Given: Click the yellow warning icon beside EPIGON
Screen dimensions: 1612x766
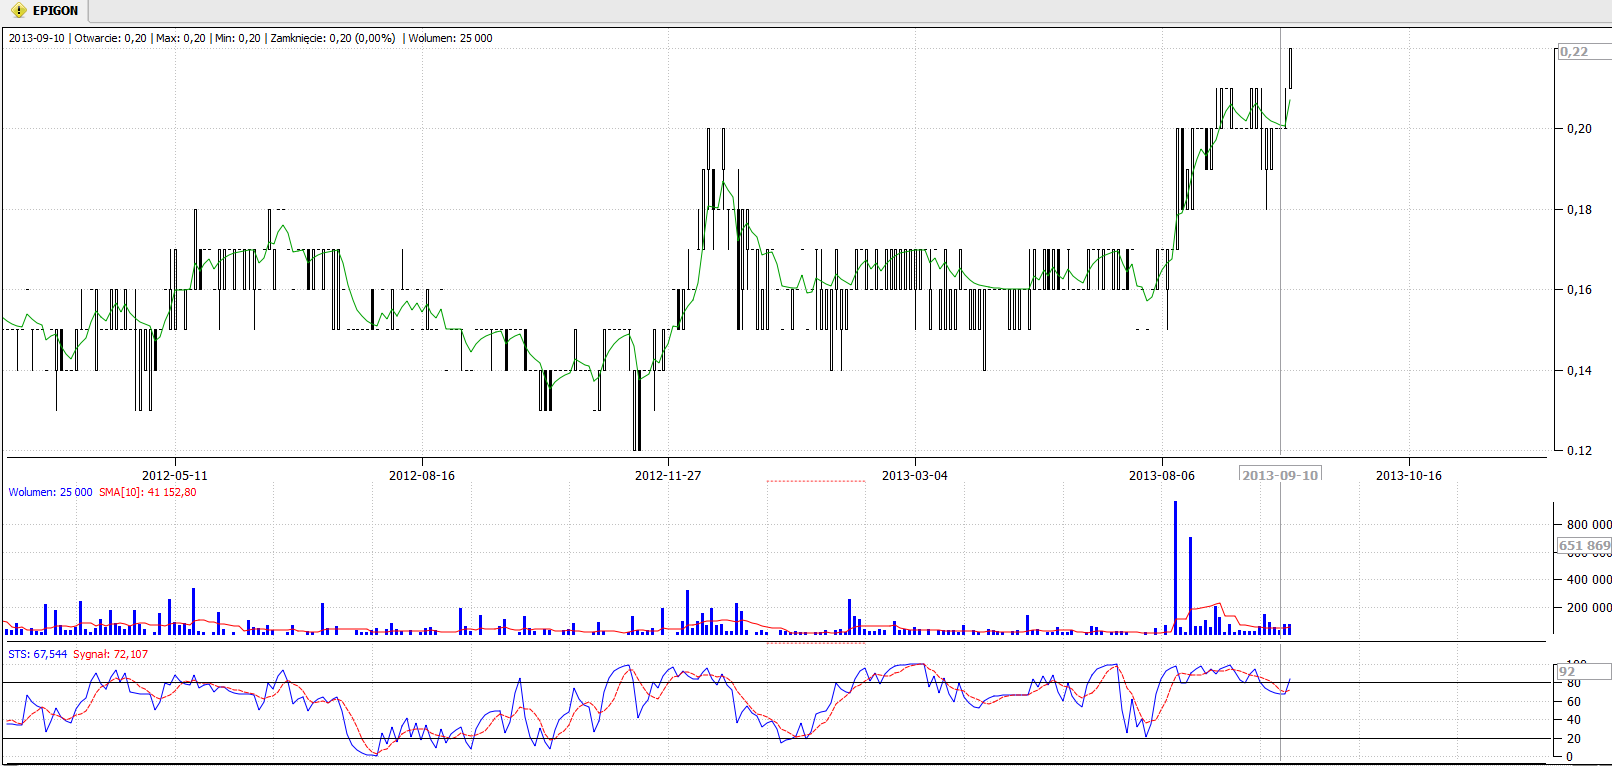Looking at the screenshot, I should pyautogui.click(x=18, y=11).
